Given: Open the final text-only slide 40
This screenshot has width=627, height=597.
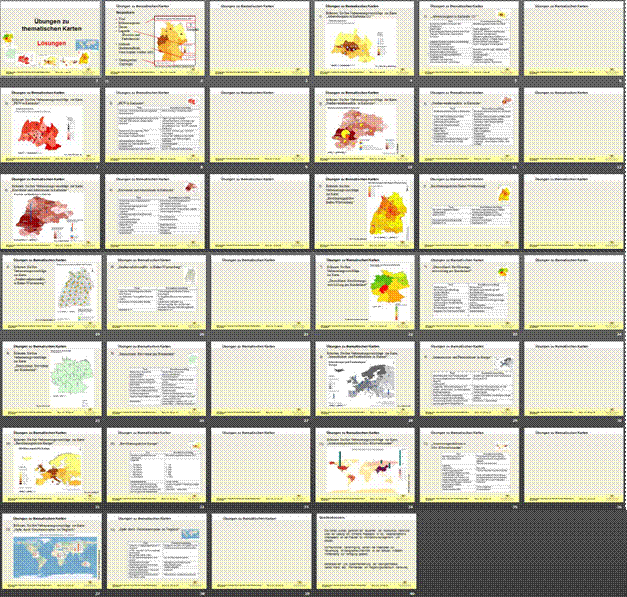Looking at the screenshot, I should coord(364,553).
